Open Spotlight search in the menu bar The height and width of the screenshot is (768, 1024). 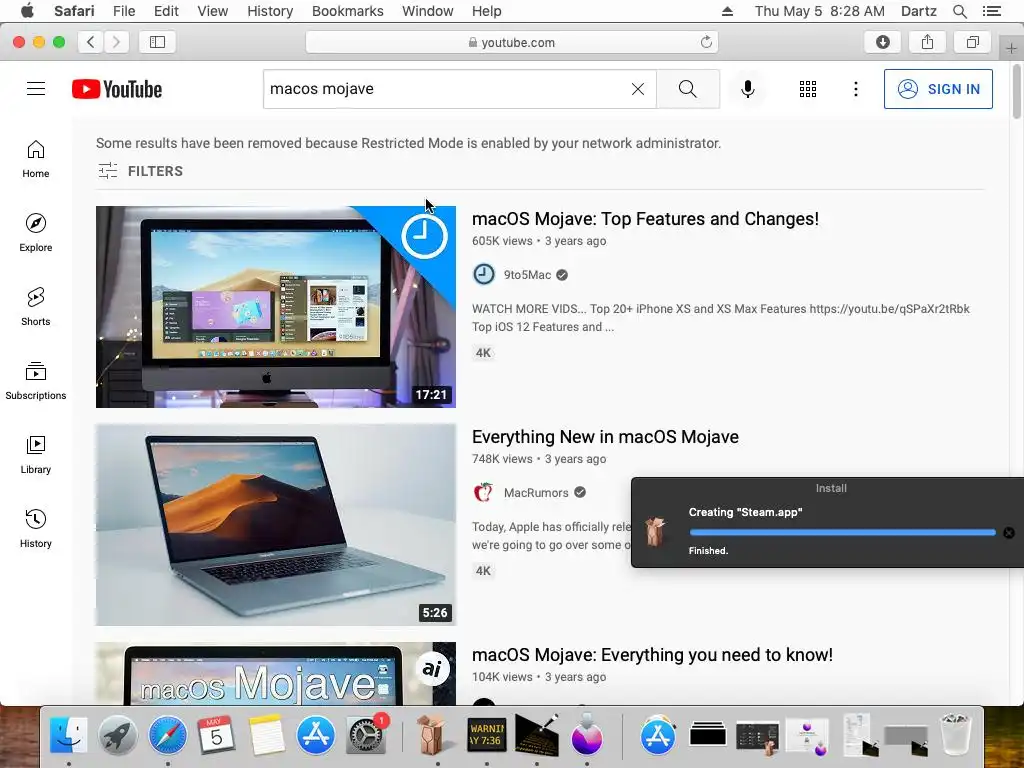(959, 11)
